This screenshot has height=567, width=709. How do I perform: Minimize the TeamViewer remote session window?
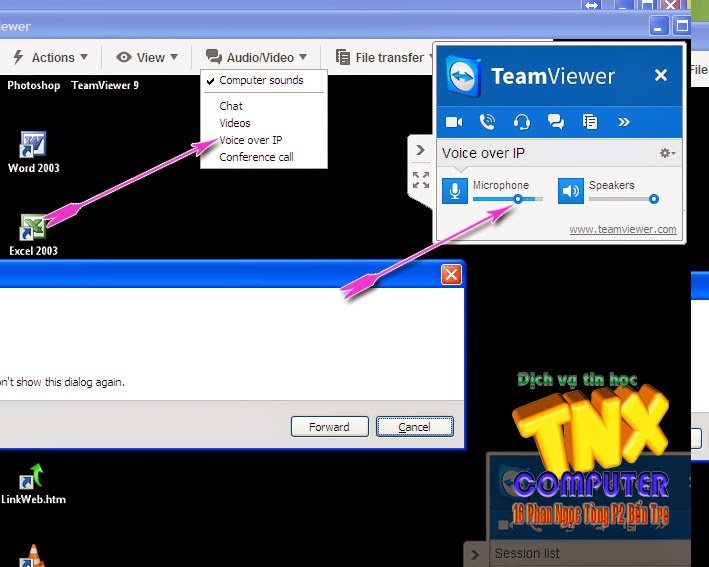658,26
